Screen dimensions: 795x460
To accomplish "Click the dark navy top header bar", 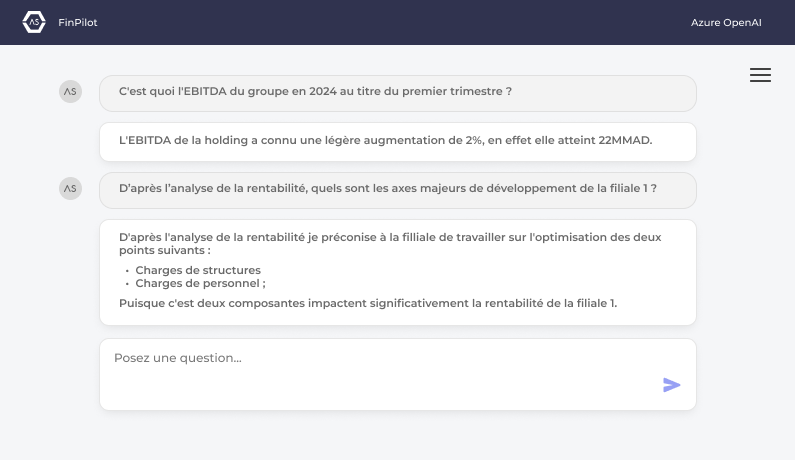I will [x=398, y=22].
